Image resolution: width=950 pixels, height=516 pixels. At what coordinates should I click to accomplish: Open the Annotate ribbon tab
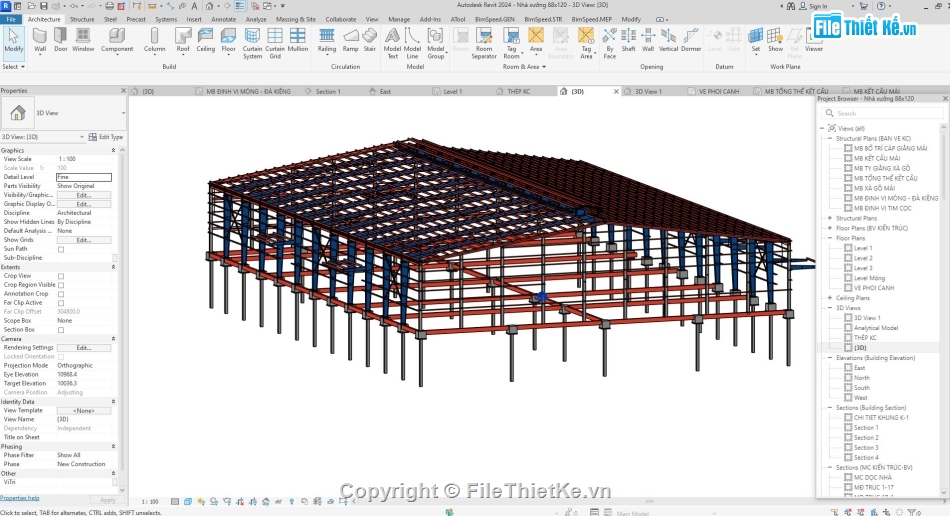224,19
